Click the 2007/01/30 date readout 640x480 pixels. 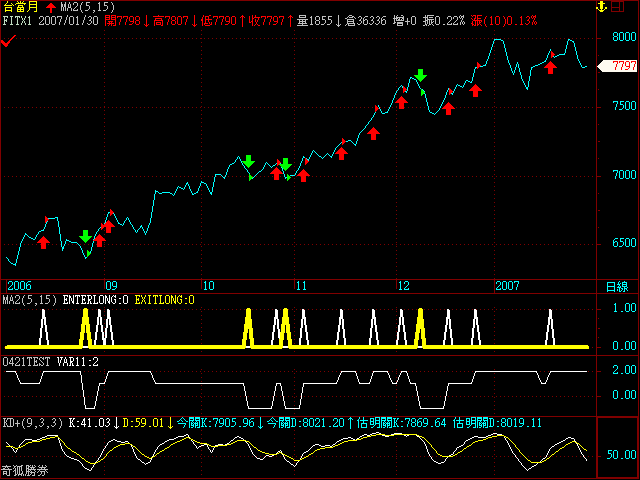[x=69, y=20]
